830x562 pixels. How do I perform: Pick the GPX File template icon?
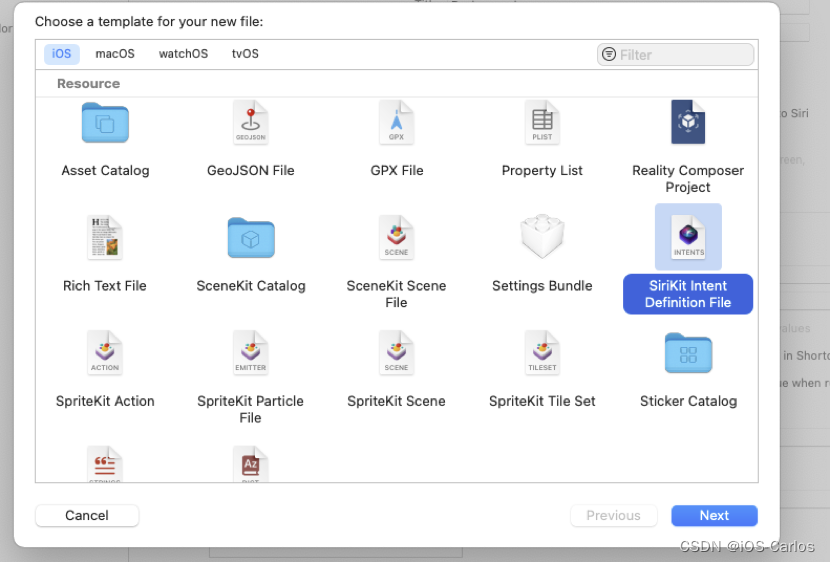pyautogui.click(x=396, y=123)
